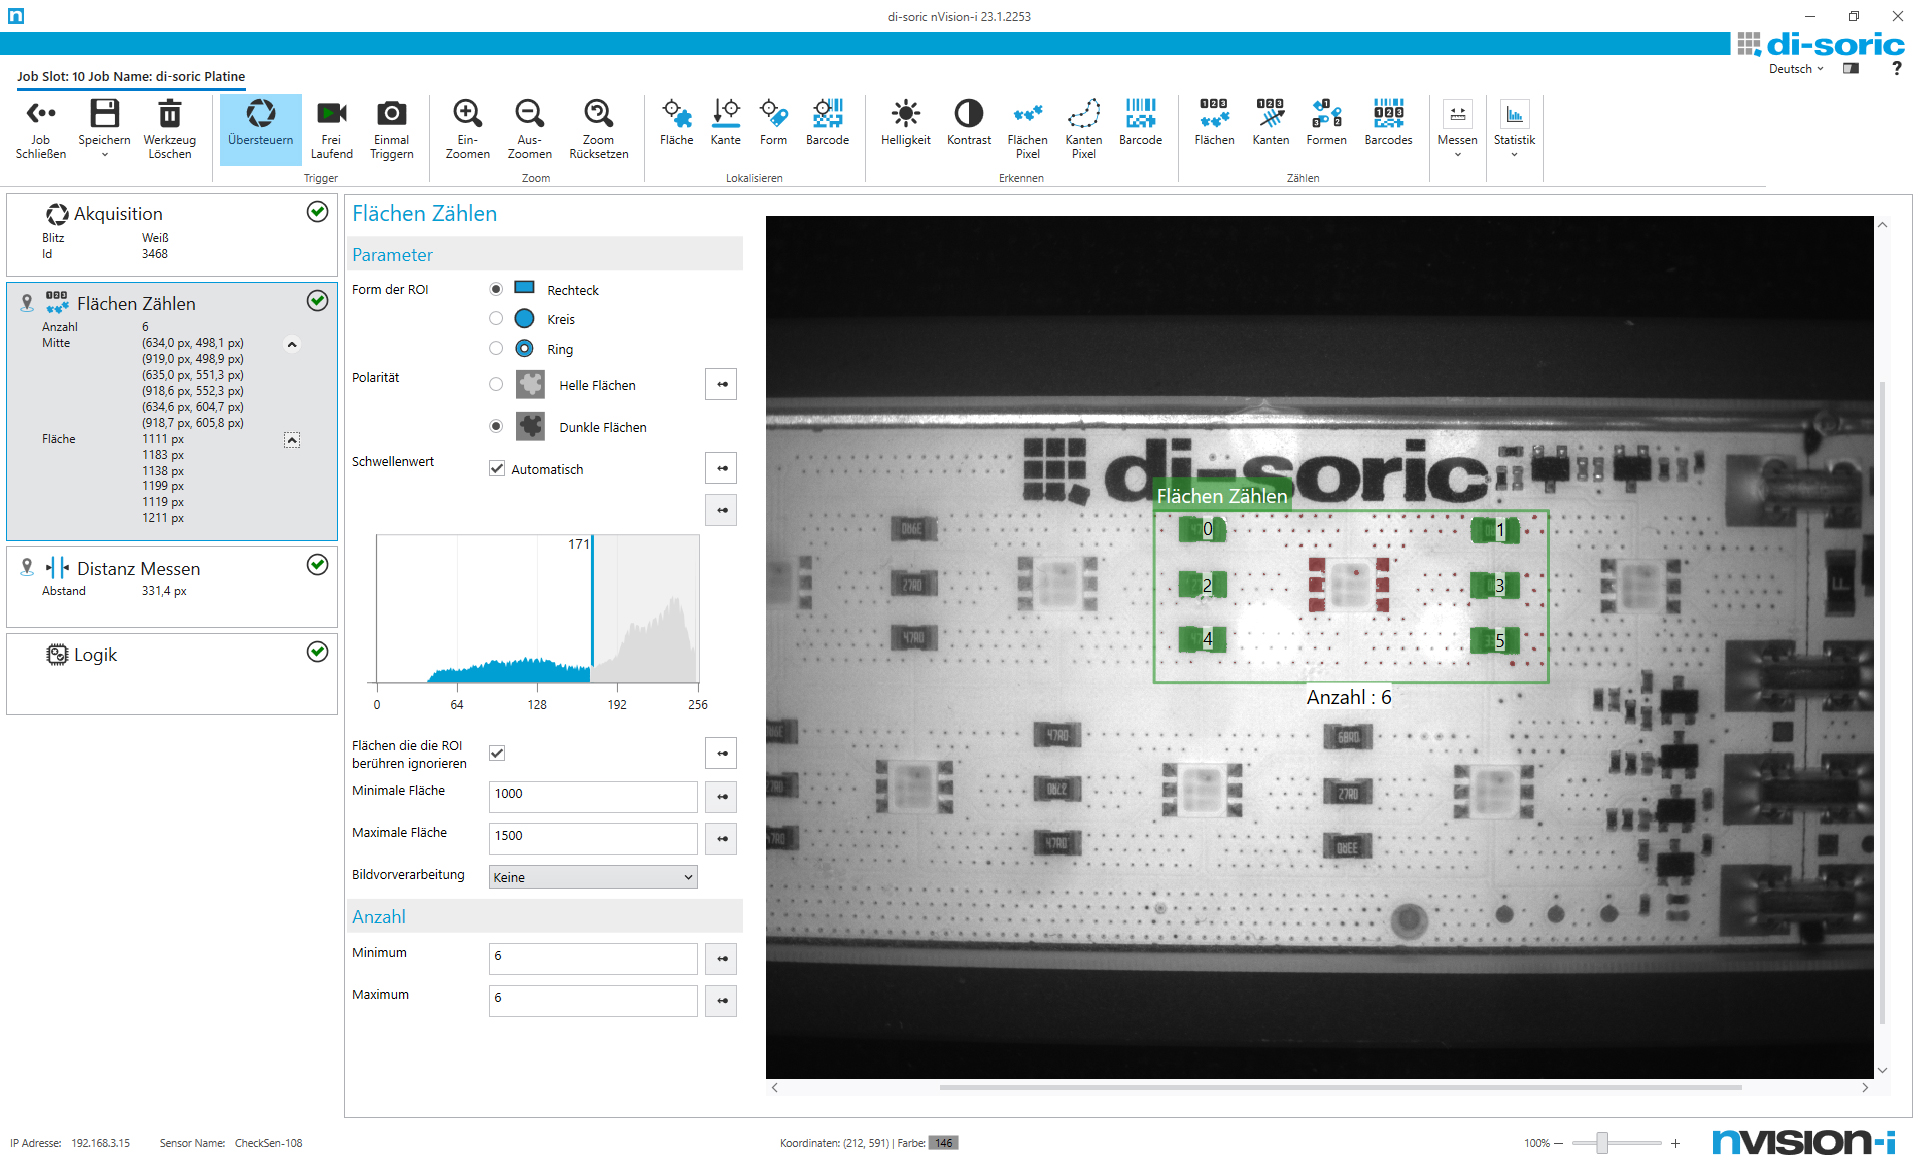This screenshot has width=1920, height=1160.
Task: Select Fläche localization tool
Action: click(x=677, y=122)
